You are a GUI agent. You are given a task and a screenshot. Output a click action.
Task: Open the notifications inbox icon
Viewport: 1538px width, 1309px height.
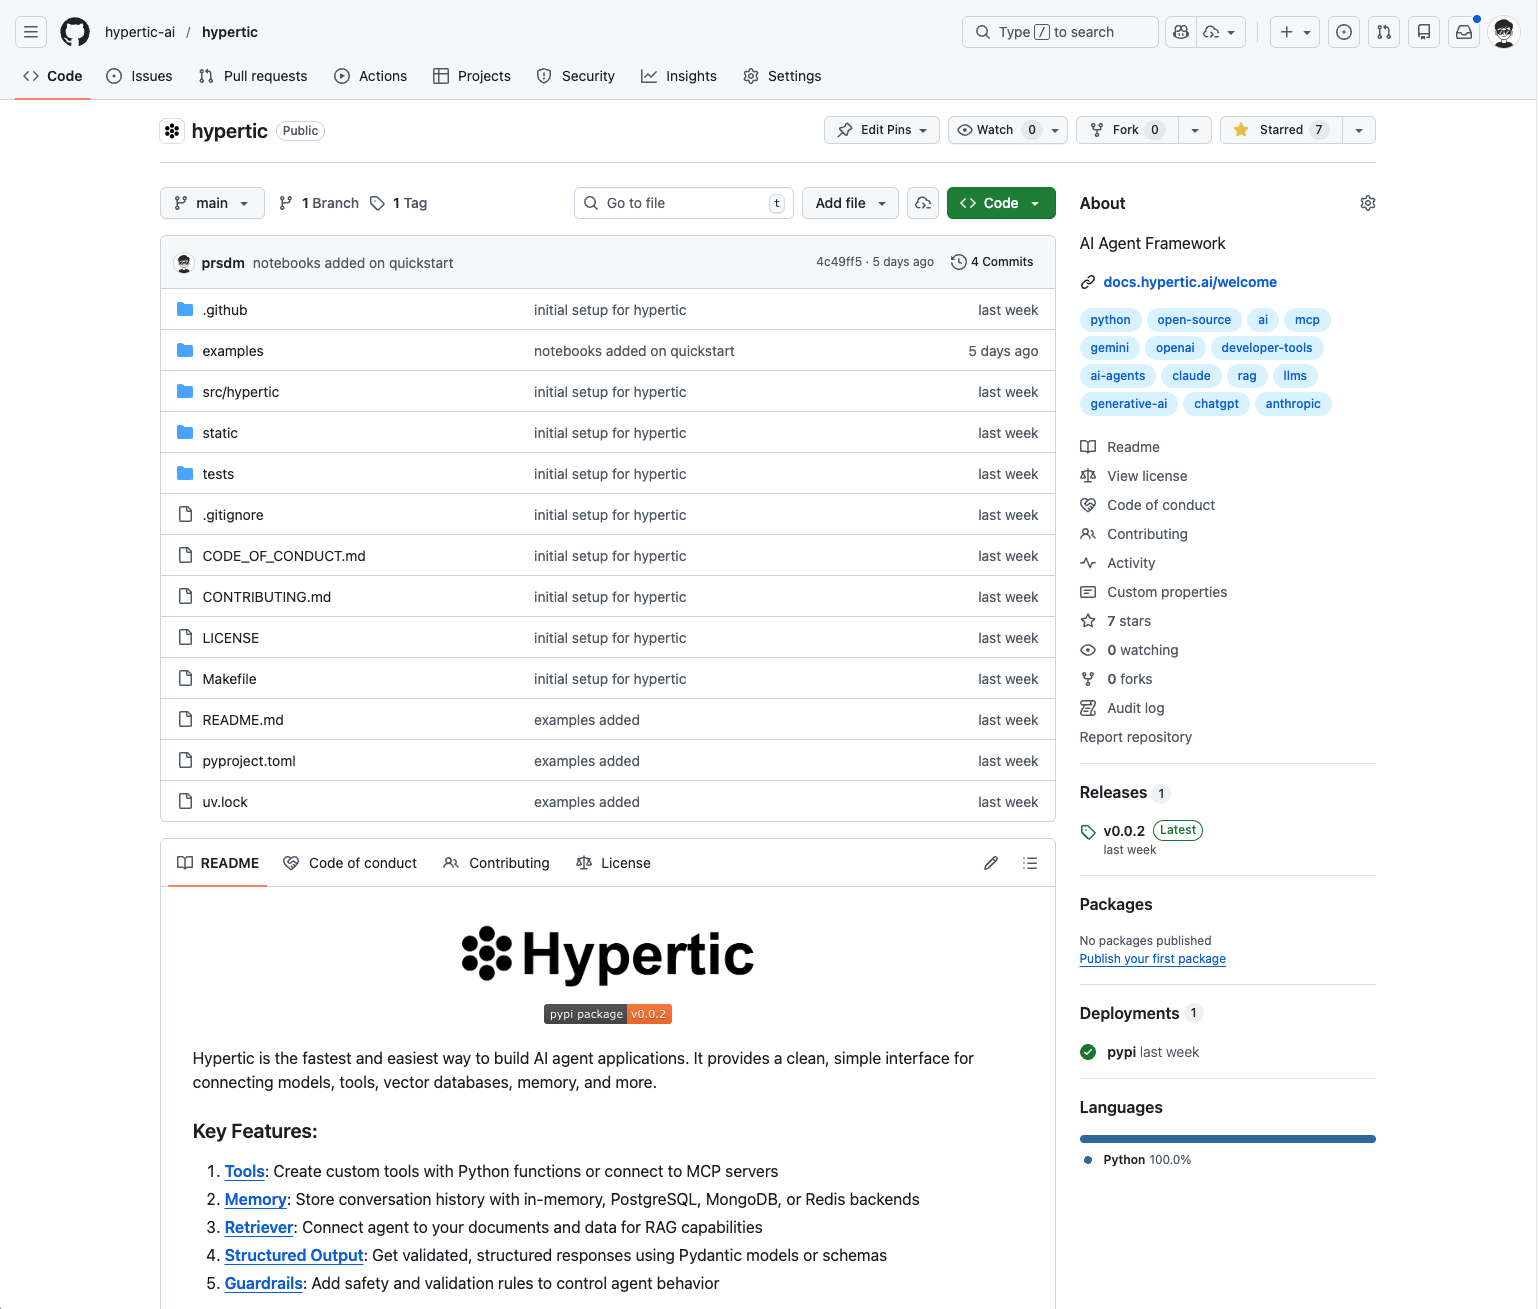pos(1463,31)
